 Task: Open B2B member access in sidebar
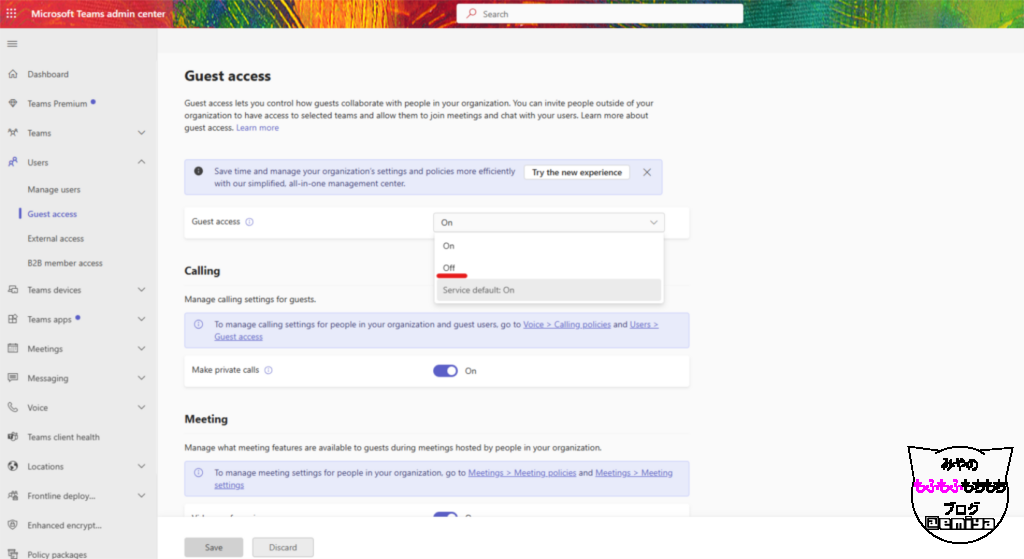[65, 263]
